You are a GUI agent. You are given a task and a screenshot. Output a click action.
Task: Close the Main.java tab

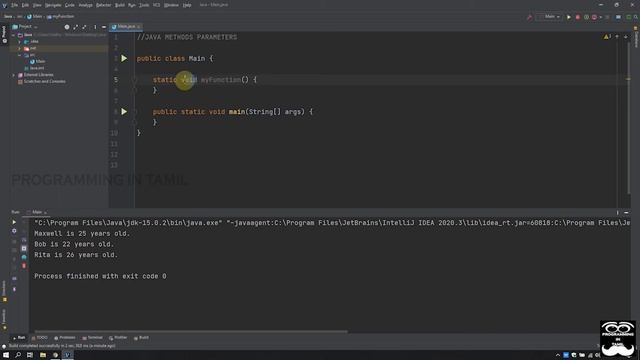[x=139, y=27]
